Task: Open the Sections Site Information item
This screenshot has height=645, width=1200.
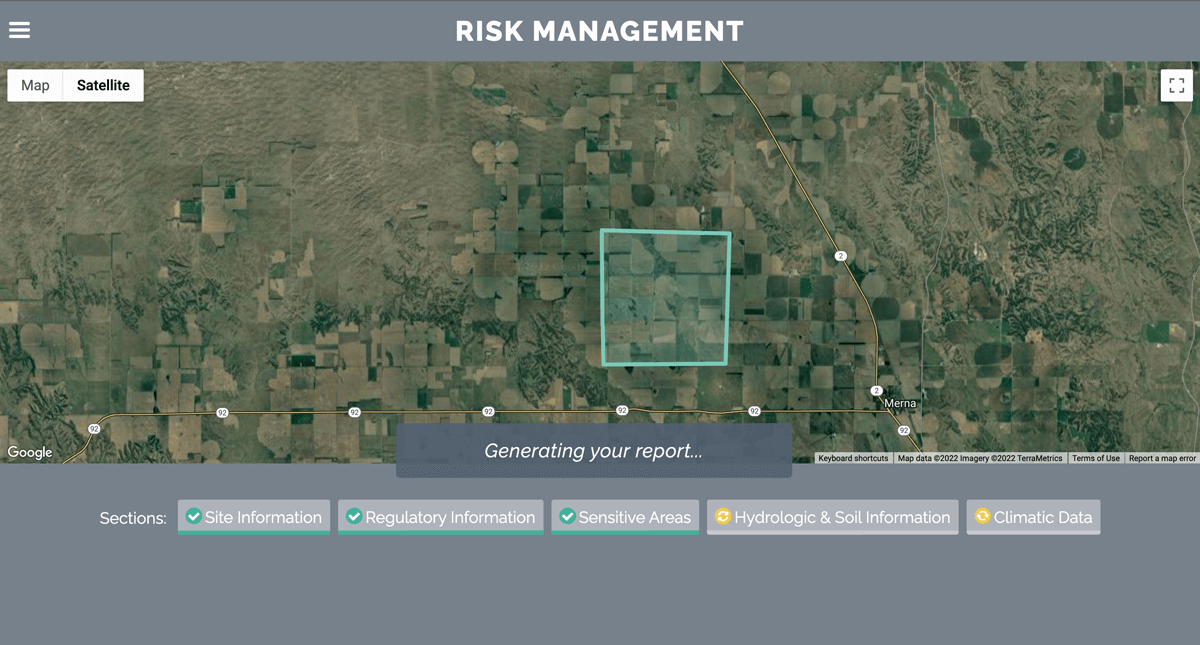Action: (x=254, y=517)
